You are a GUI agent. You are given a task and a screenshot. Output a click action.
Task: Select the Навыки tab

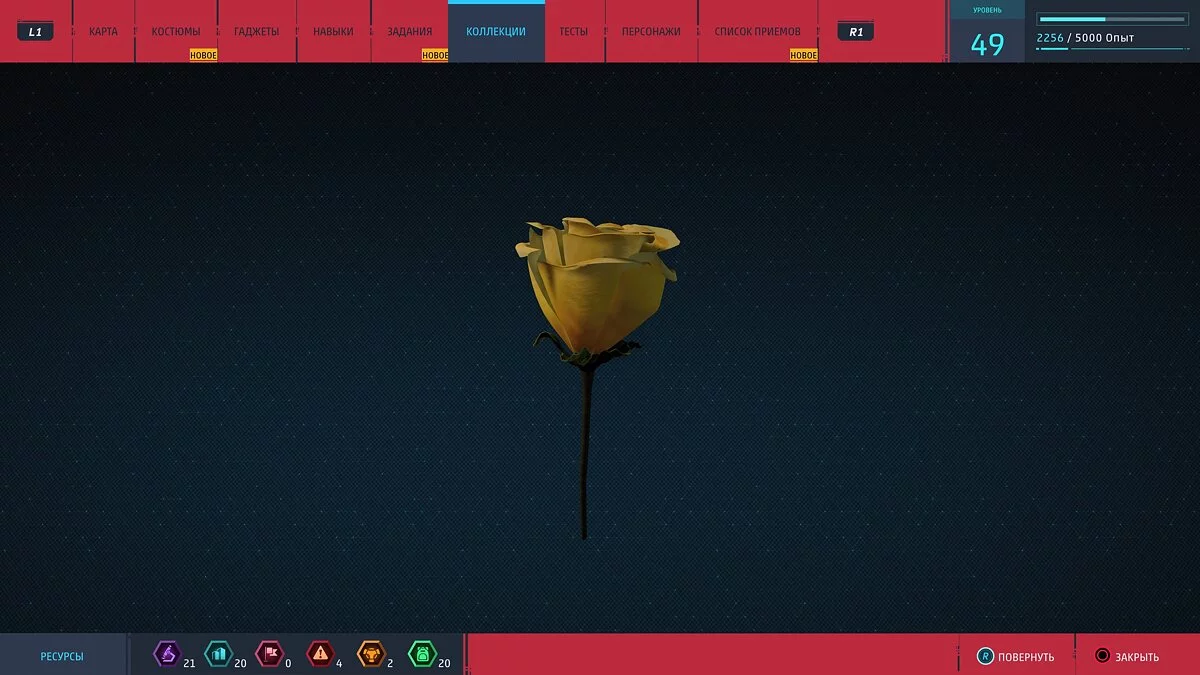(x=333, y=32)
